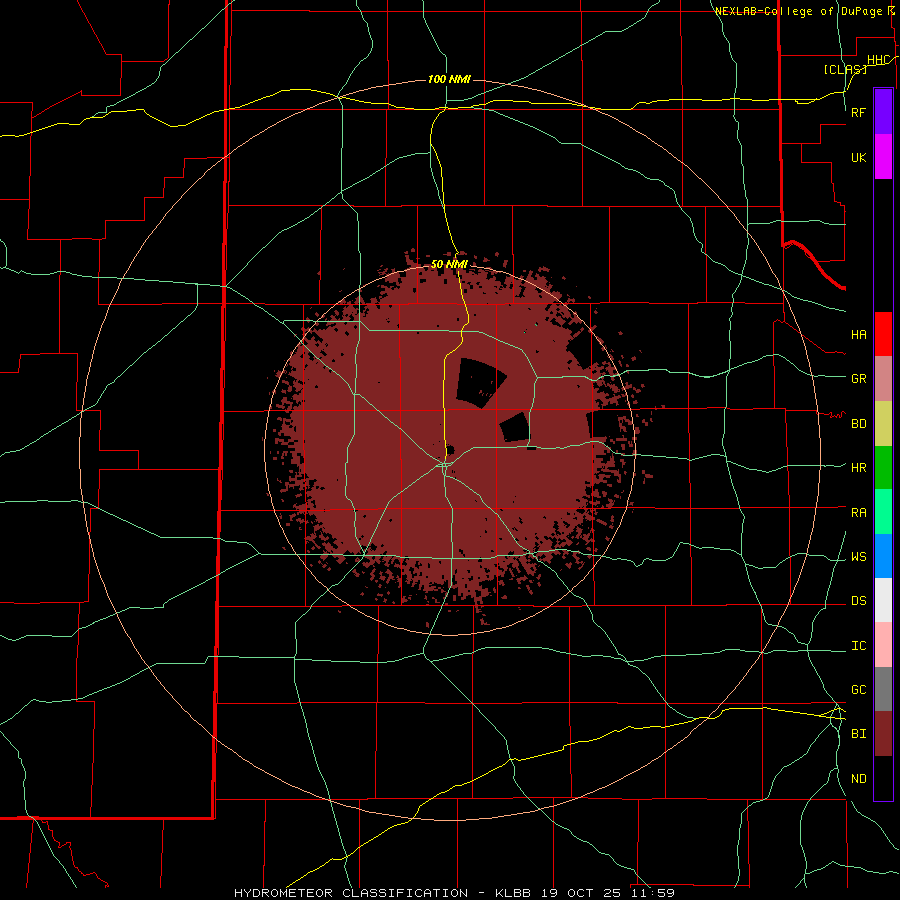Click the RF purple legend swatch
The image size is (900, 900).
pyautogui.click(x=883, y=112)
